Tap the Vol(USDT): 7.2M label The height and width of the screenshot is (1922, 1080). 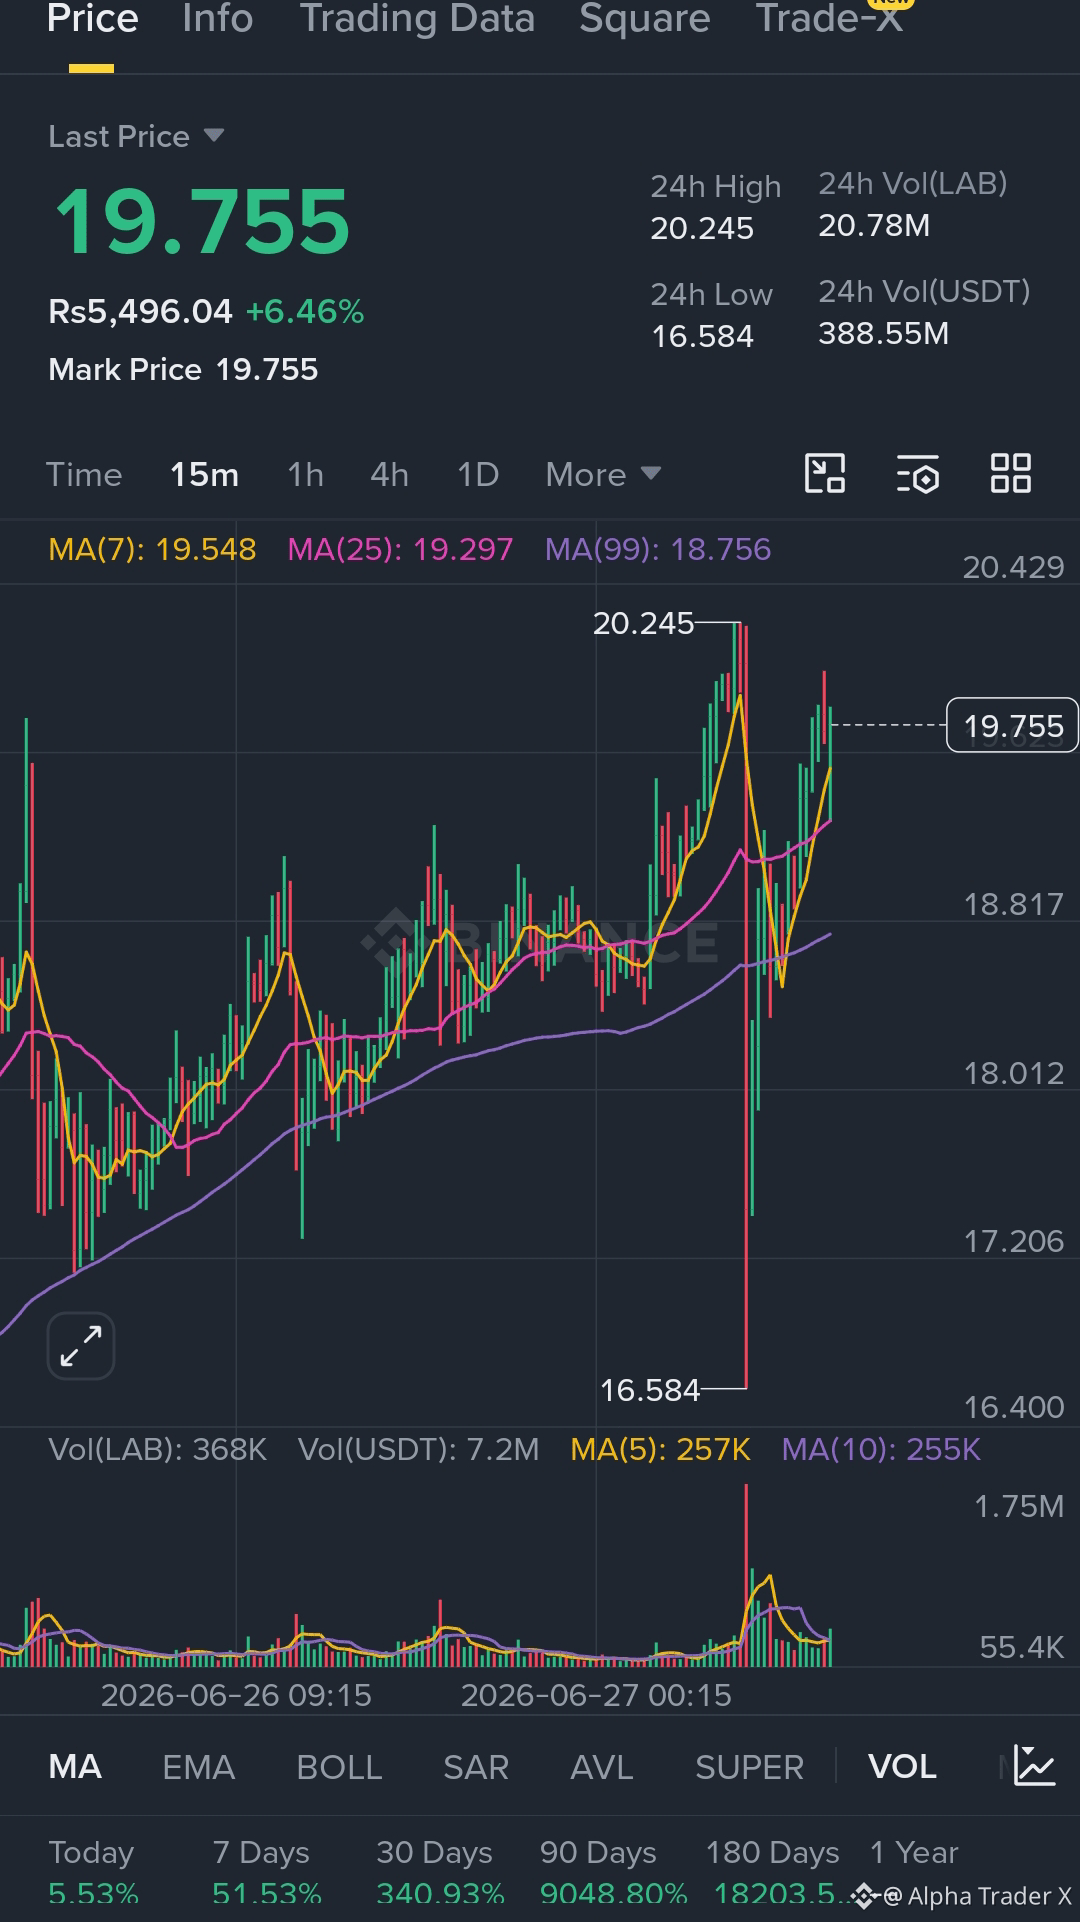click(x=418, y=1450)
